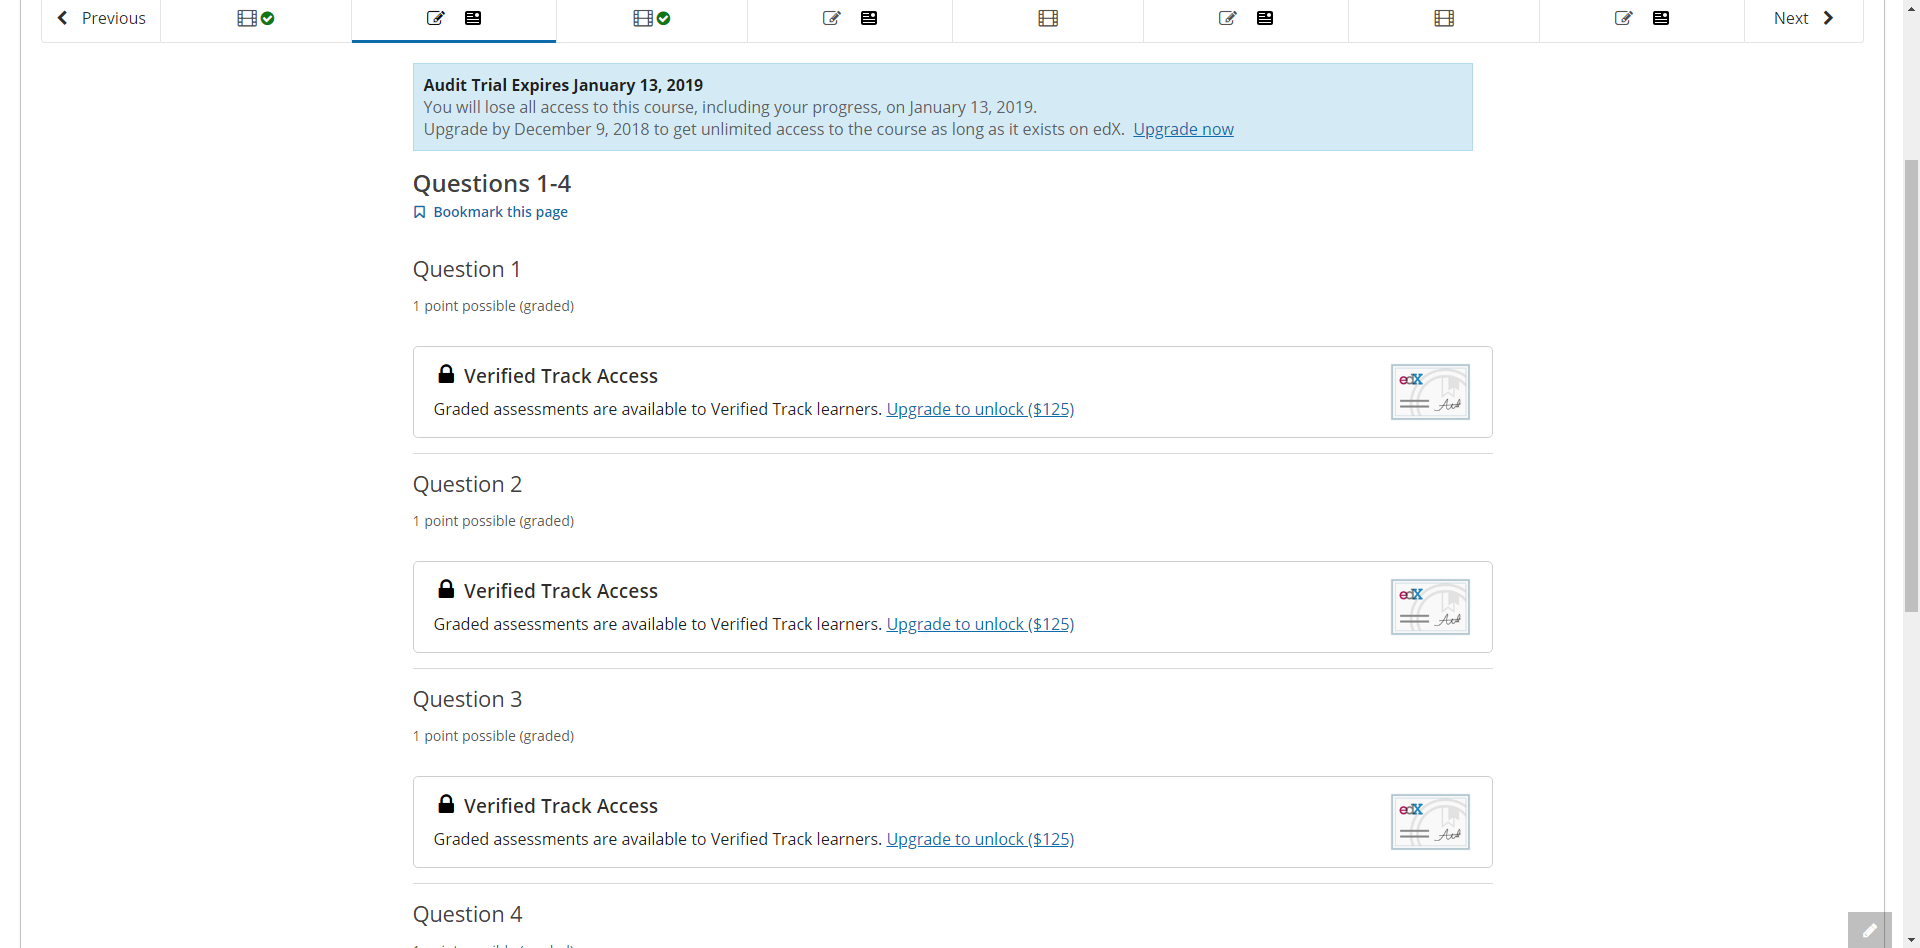The height and width of the screenshot is (948, 1920).
Task: Click the page vertical scrollbar
Action: click(x=1911, y=385)
